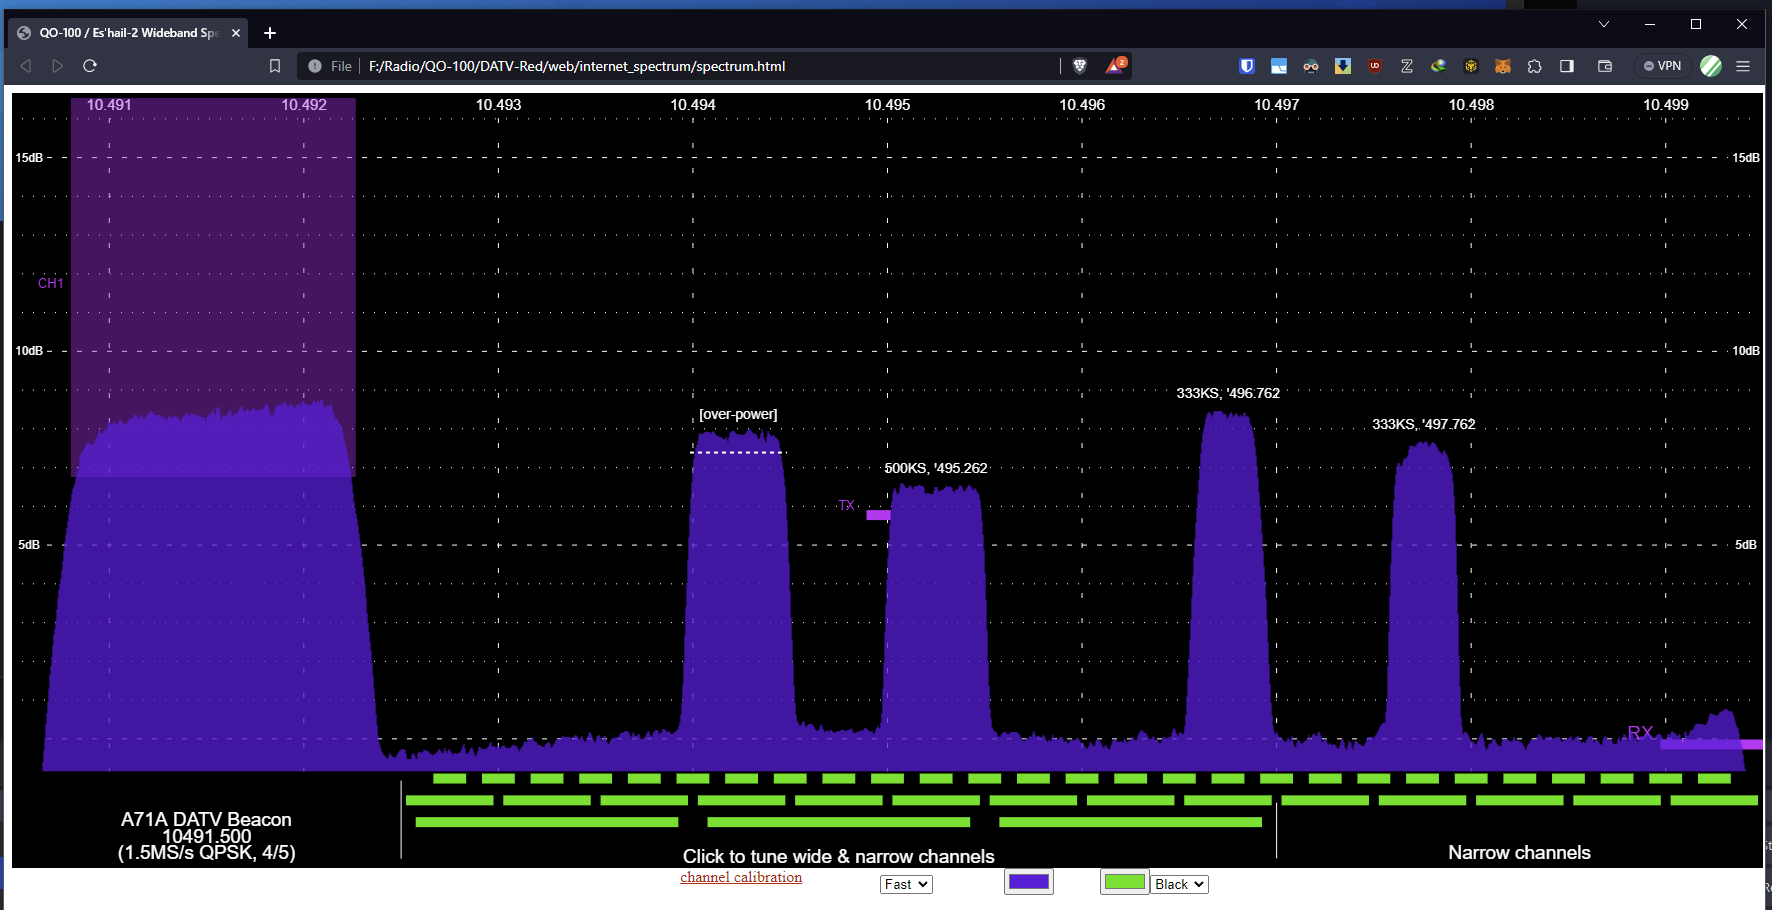Open the tab search chevron
The image size is (1772, 910).
pos(1604,24)
